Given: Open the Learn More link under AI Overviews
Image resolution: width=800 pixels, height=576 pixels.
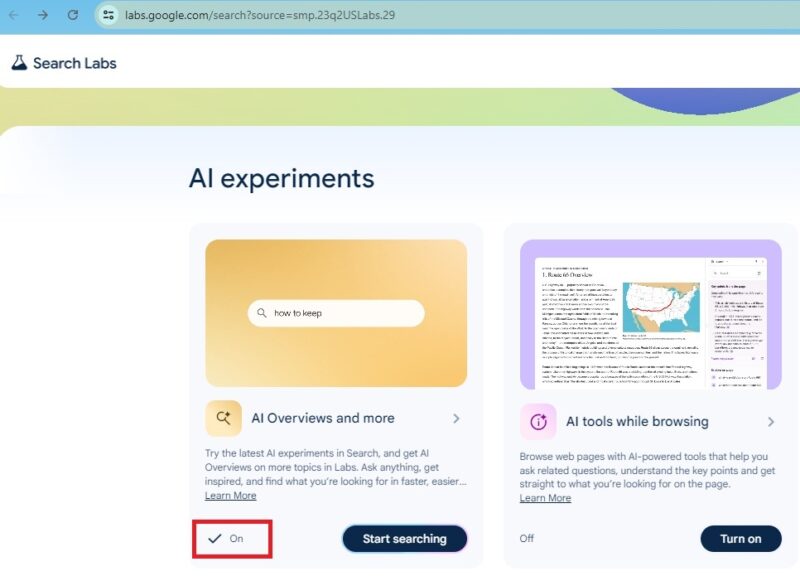Looking at the screenshot, I should click(x=231, y=495).
